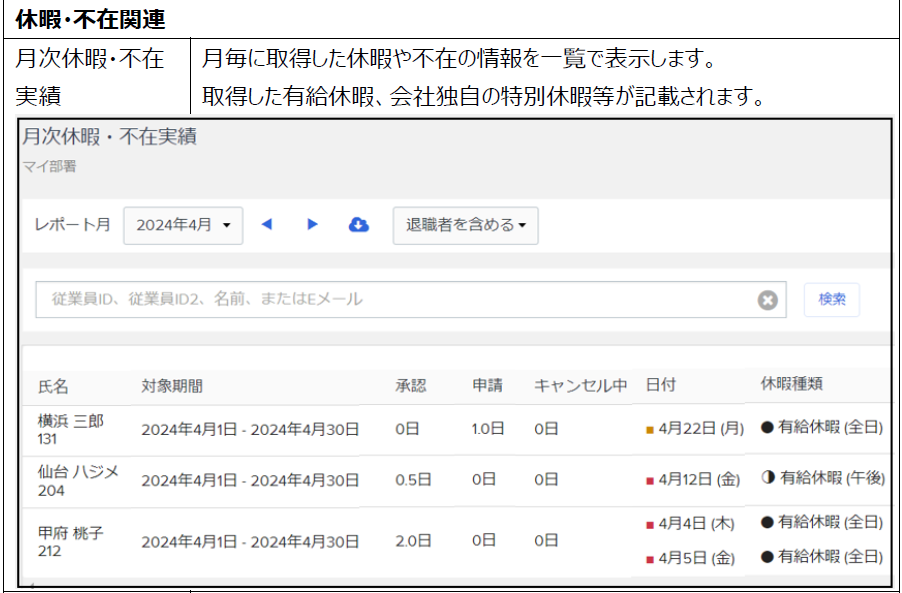Click the 対象期間 column header
Viewport: 902px width, 593px height.
(171, 386)
